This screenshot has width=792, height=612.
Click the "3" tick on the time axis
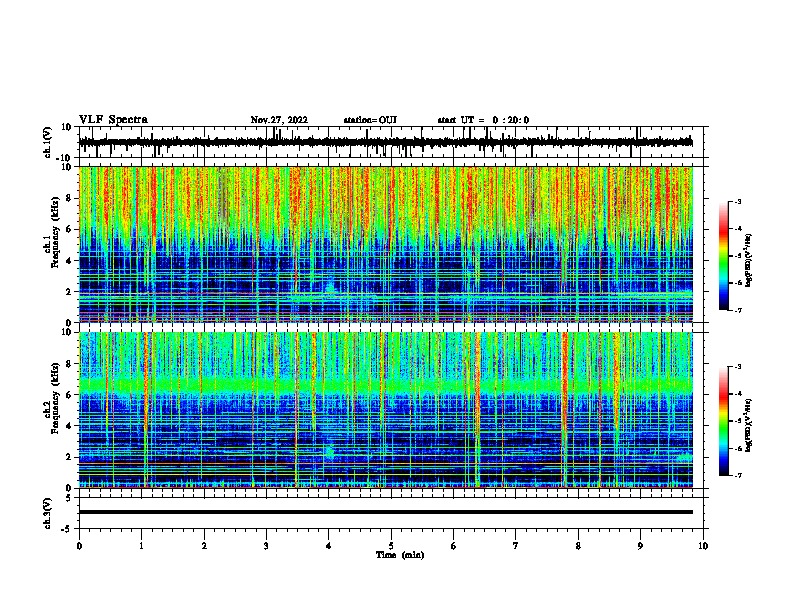click(266, 546)
